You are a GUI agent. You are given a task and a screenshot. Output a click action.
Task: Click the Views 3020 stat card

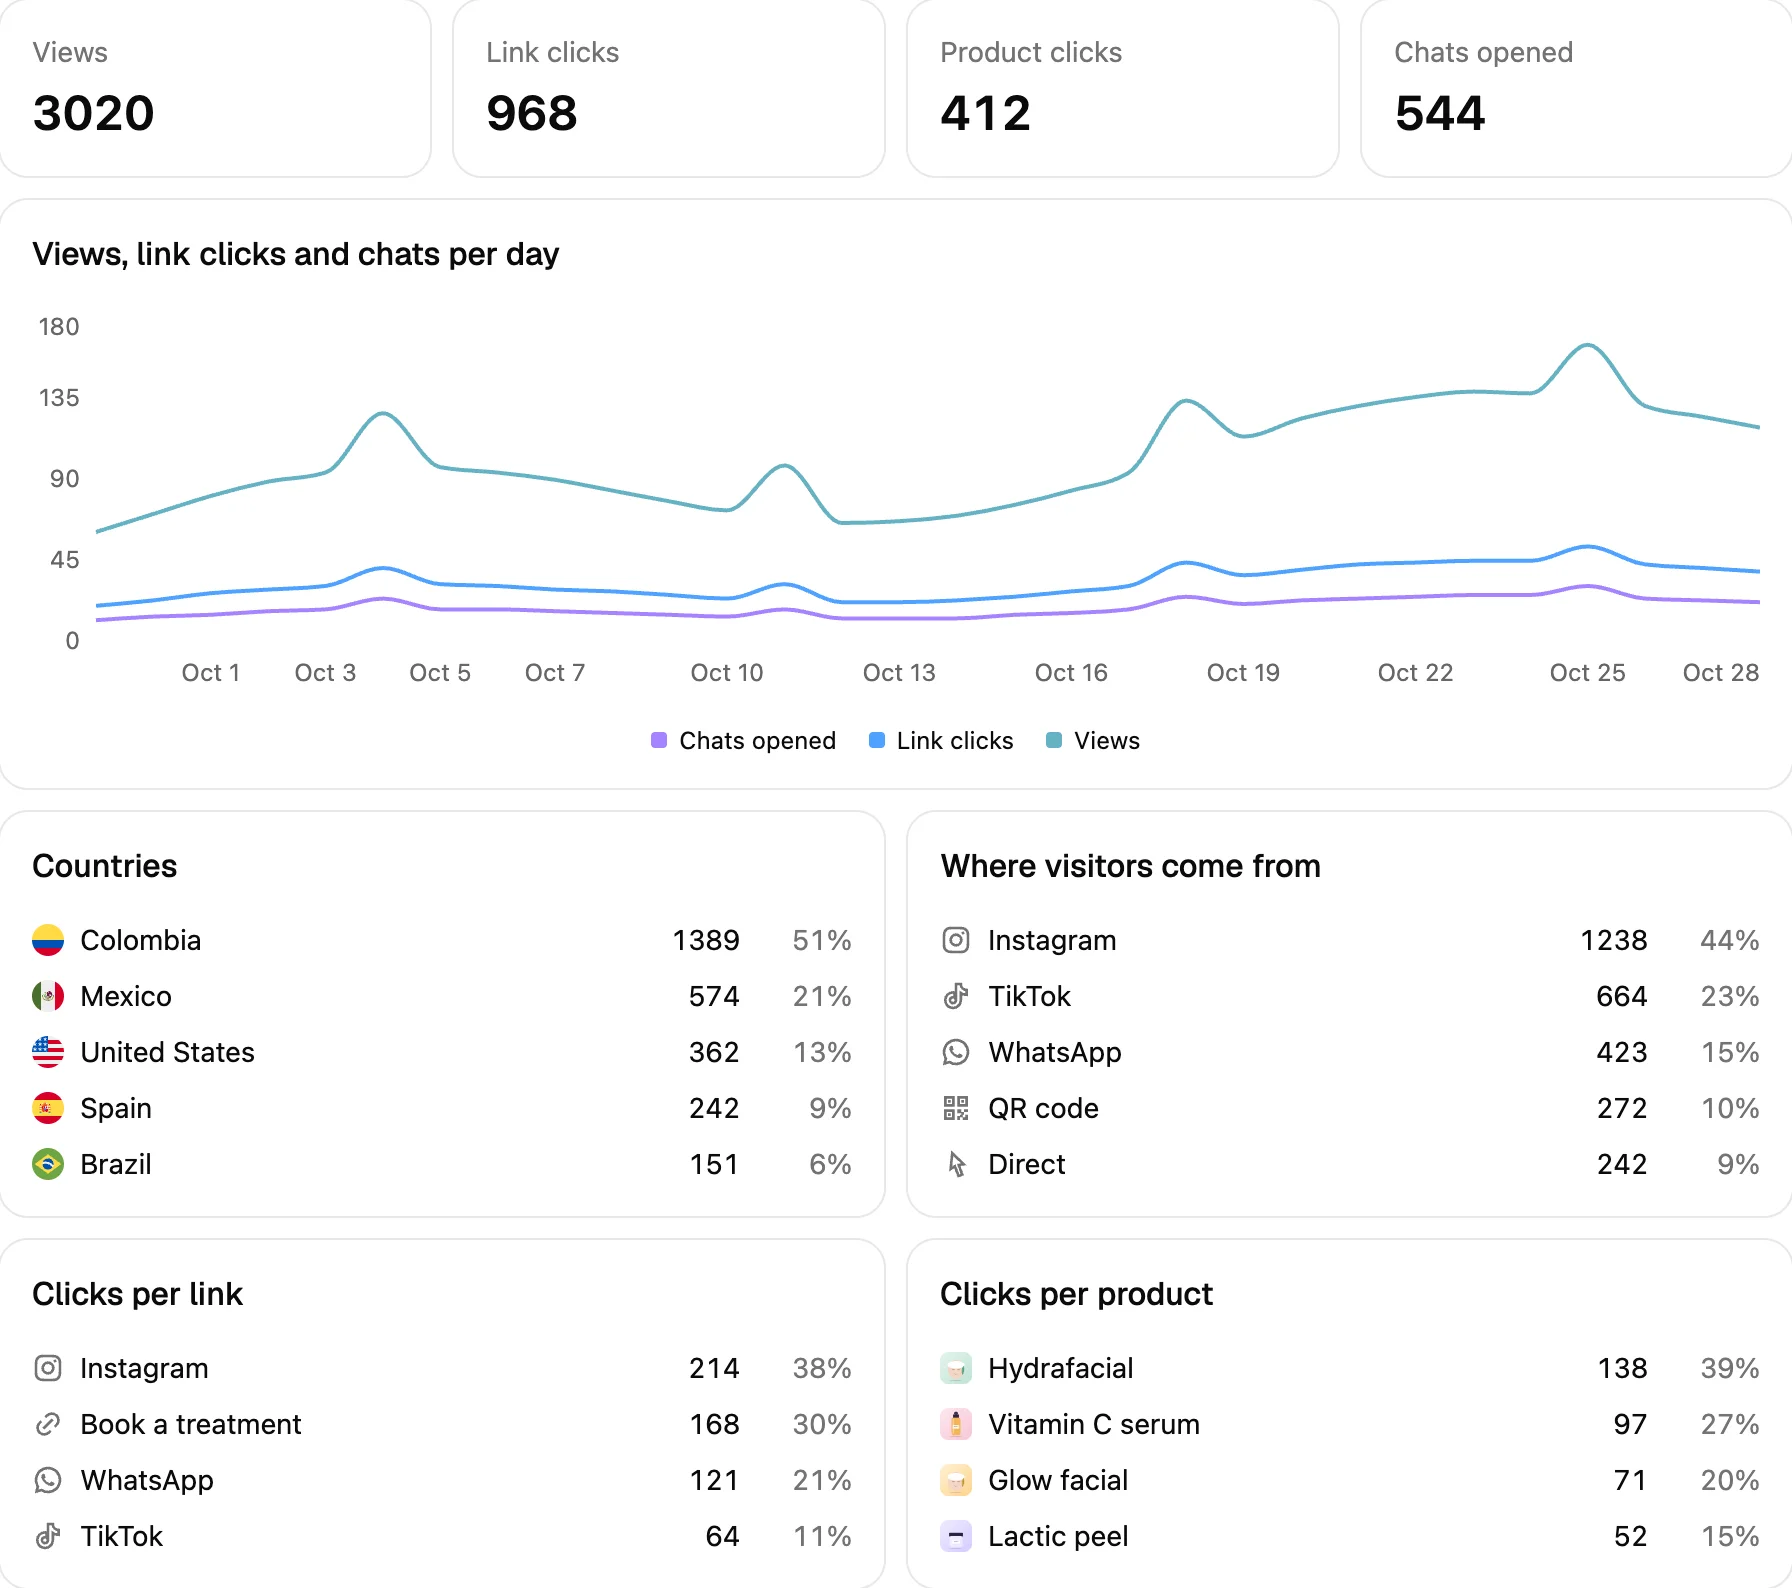tap(215, 88)
